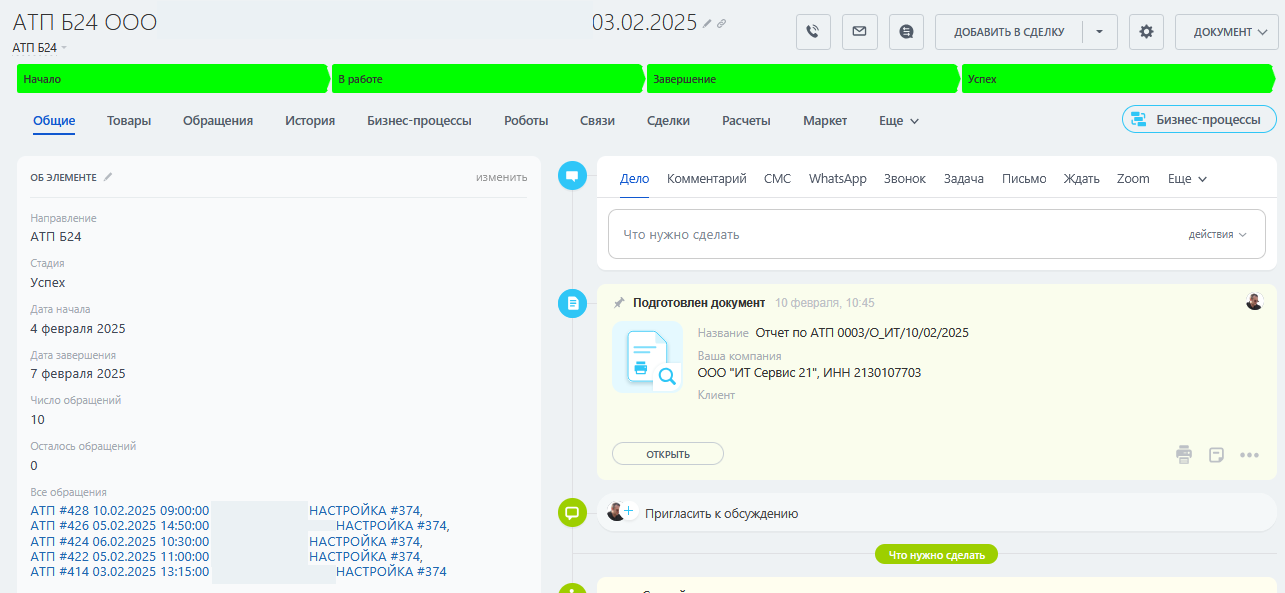Screen dimensions: 1285x593
Task: Expand the ДОБАВИТЬ В СДЕЛКУ dropdown arrow
Action: tap(1099, 32)
